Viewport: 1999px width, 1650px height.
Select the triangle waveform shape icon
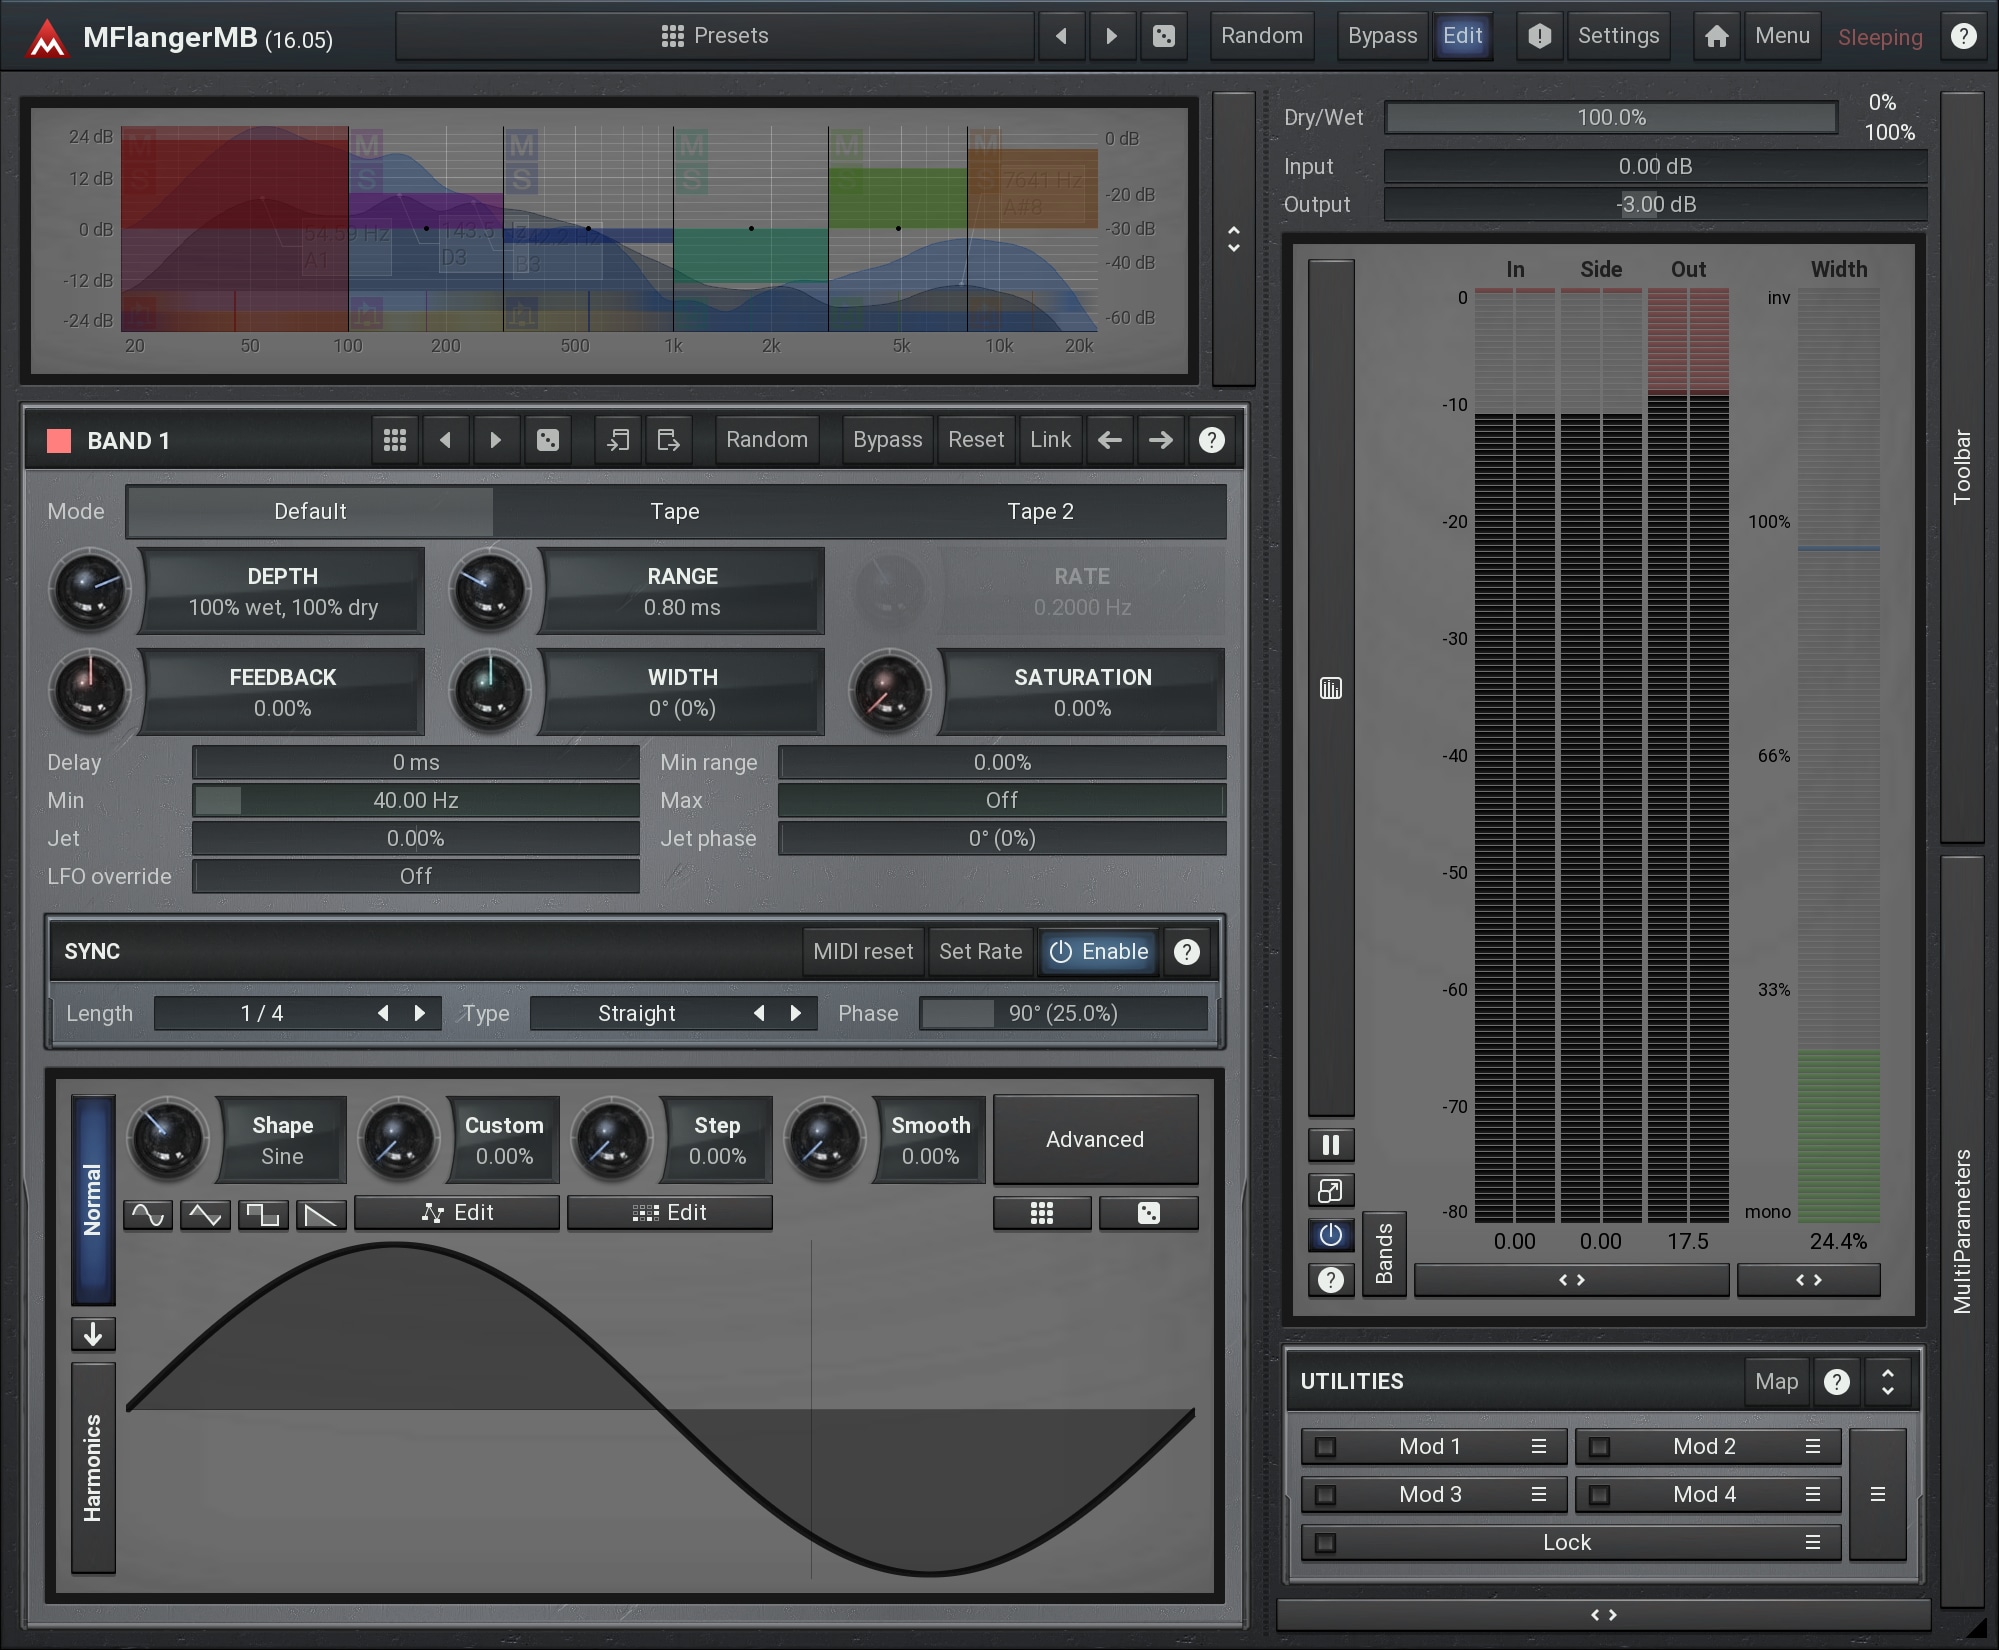point(205,1214)
